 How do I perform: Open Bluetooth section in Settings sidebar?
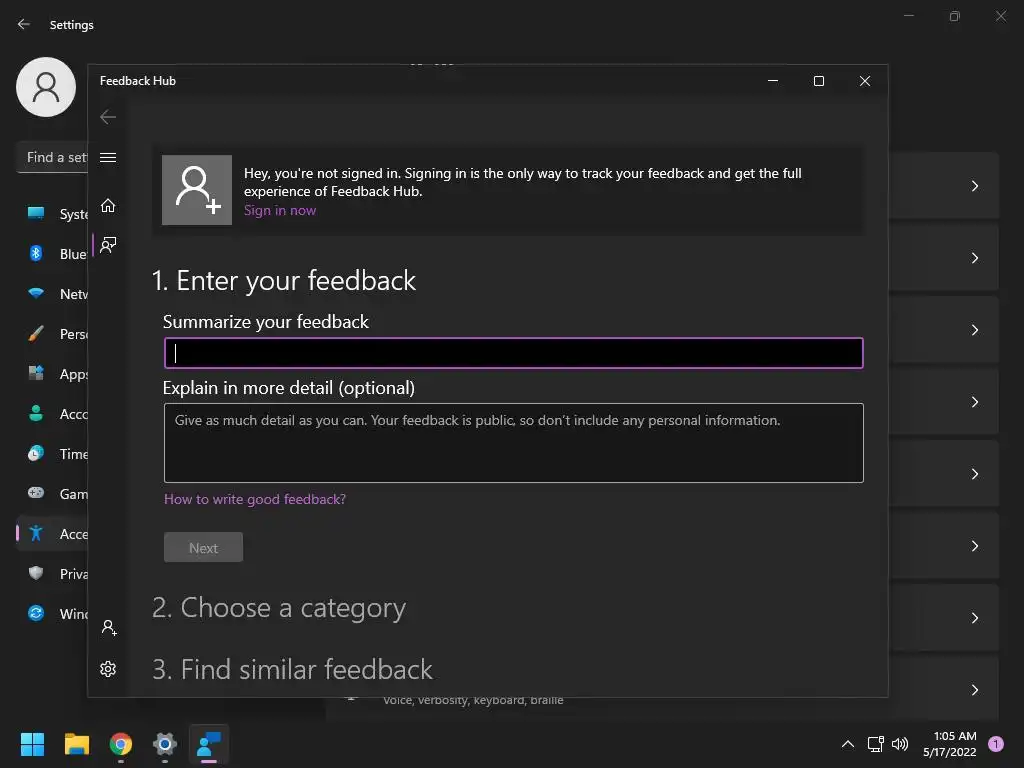click(52, 254)
